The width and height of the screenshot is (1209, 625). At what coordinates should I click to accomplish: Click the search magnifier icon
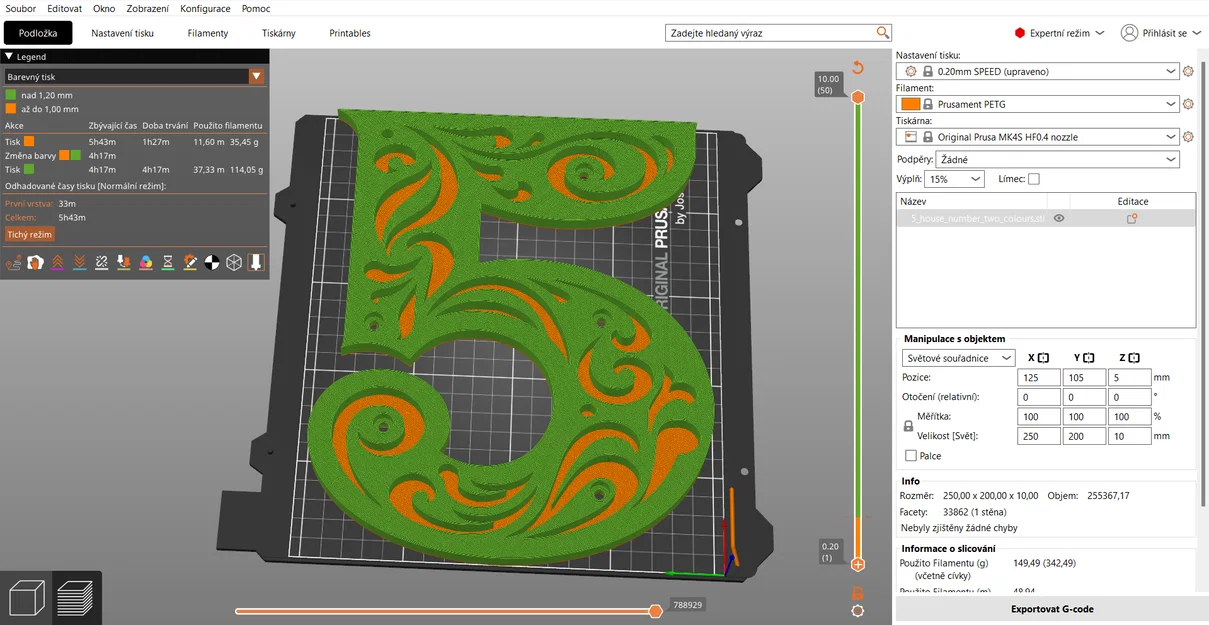coord(882,33)
